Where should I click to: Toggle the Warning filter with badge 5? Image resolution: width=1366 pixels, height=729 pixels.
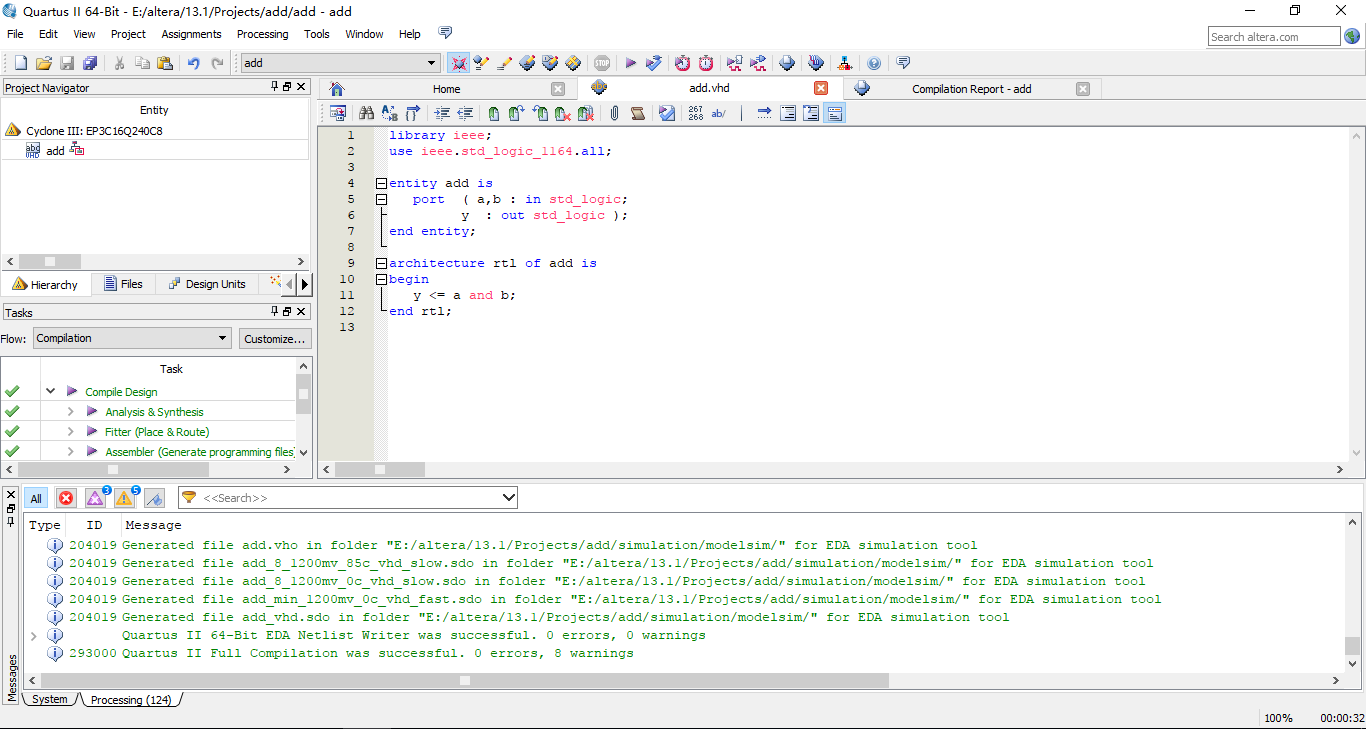click(124, 498)
